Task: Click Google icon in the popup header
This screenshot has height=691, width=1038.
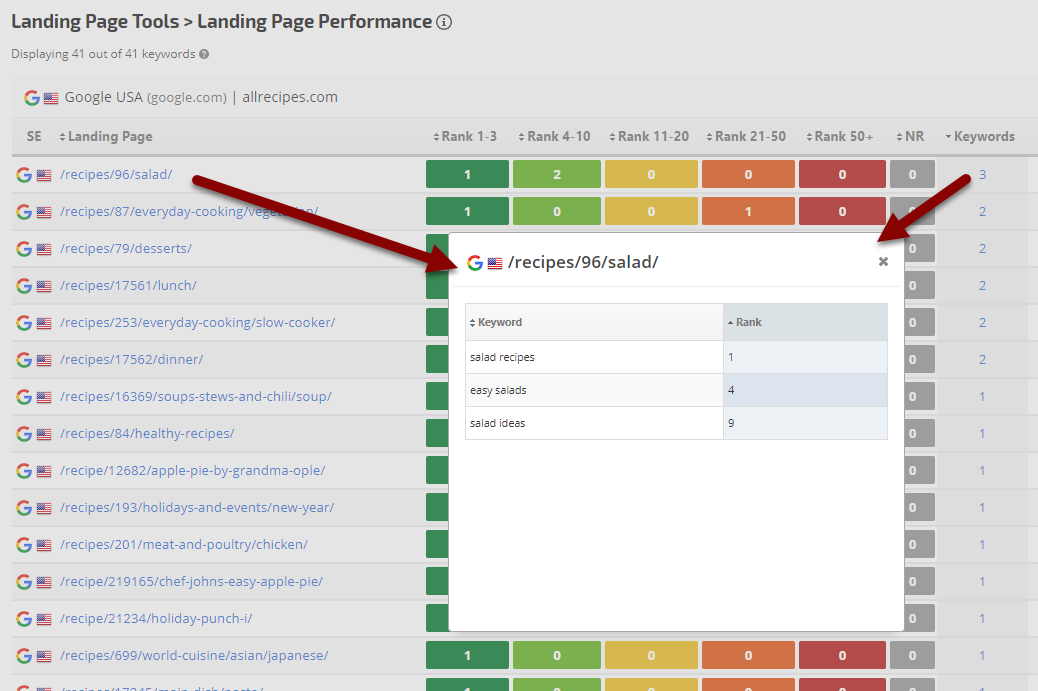Action: tap(475, 263)
